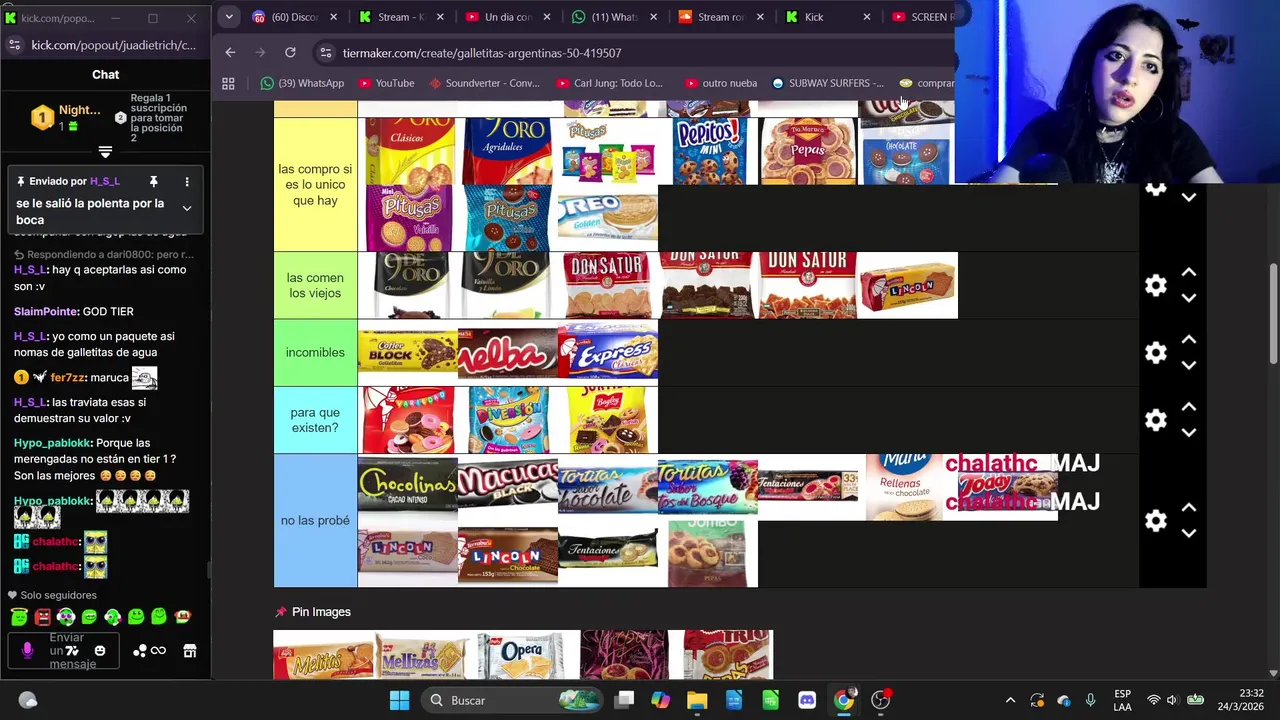The image size is (1280, 720).
Task: Pick the Express Clásicas cracker image
Action: click(x=608, y=353)
